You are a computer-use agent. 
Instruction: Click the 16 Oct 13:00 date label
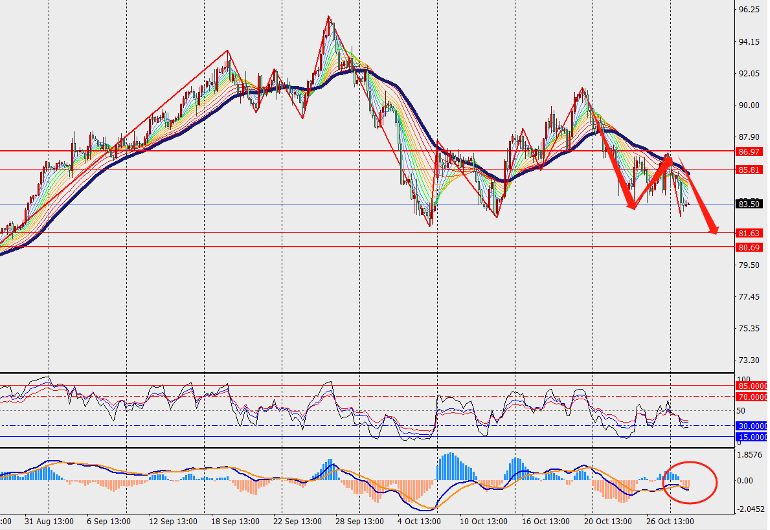coord(546,522)
